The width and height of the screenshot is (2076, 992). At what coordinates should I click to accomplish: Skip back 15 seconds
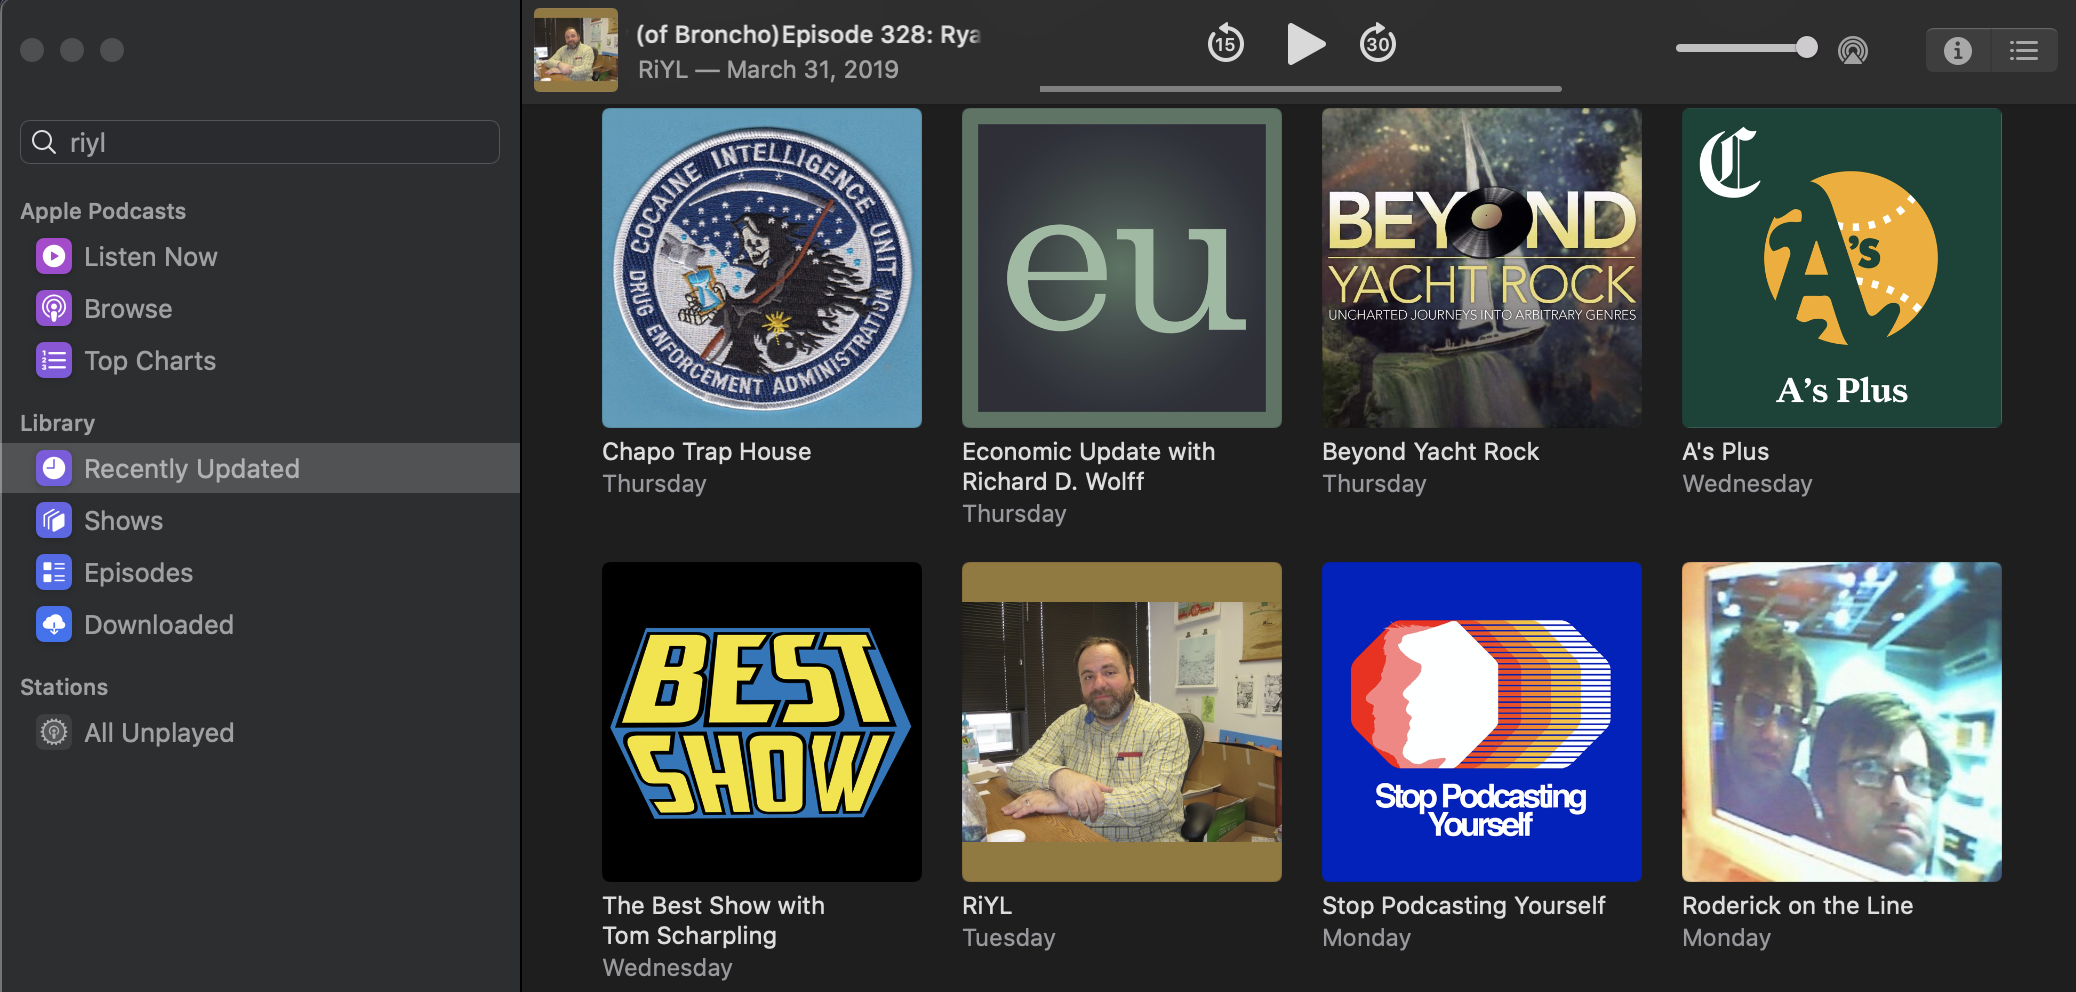pos(1225,44)
